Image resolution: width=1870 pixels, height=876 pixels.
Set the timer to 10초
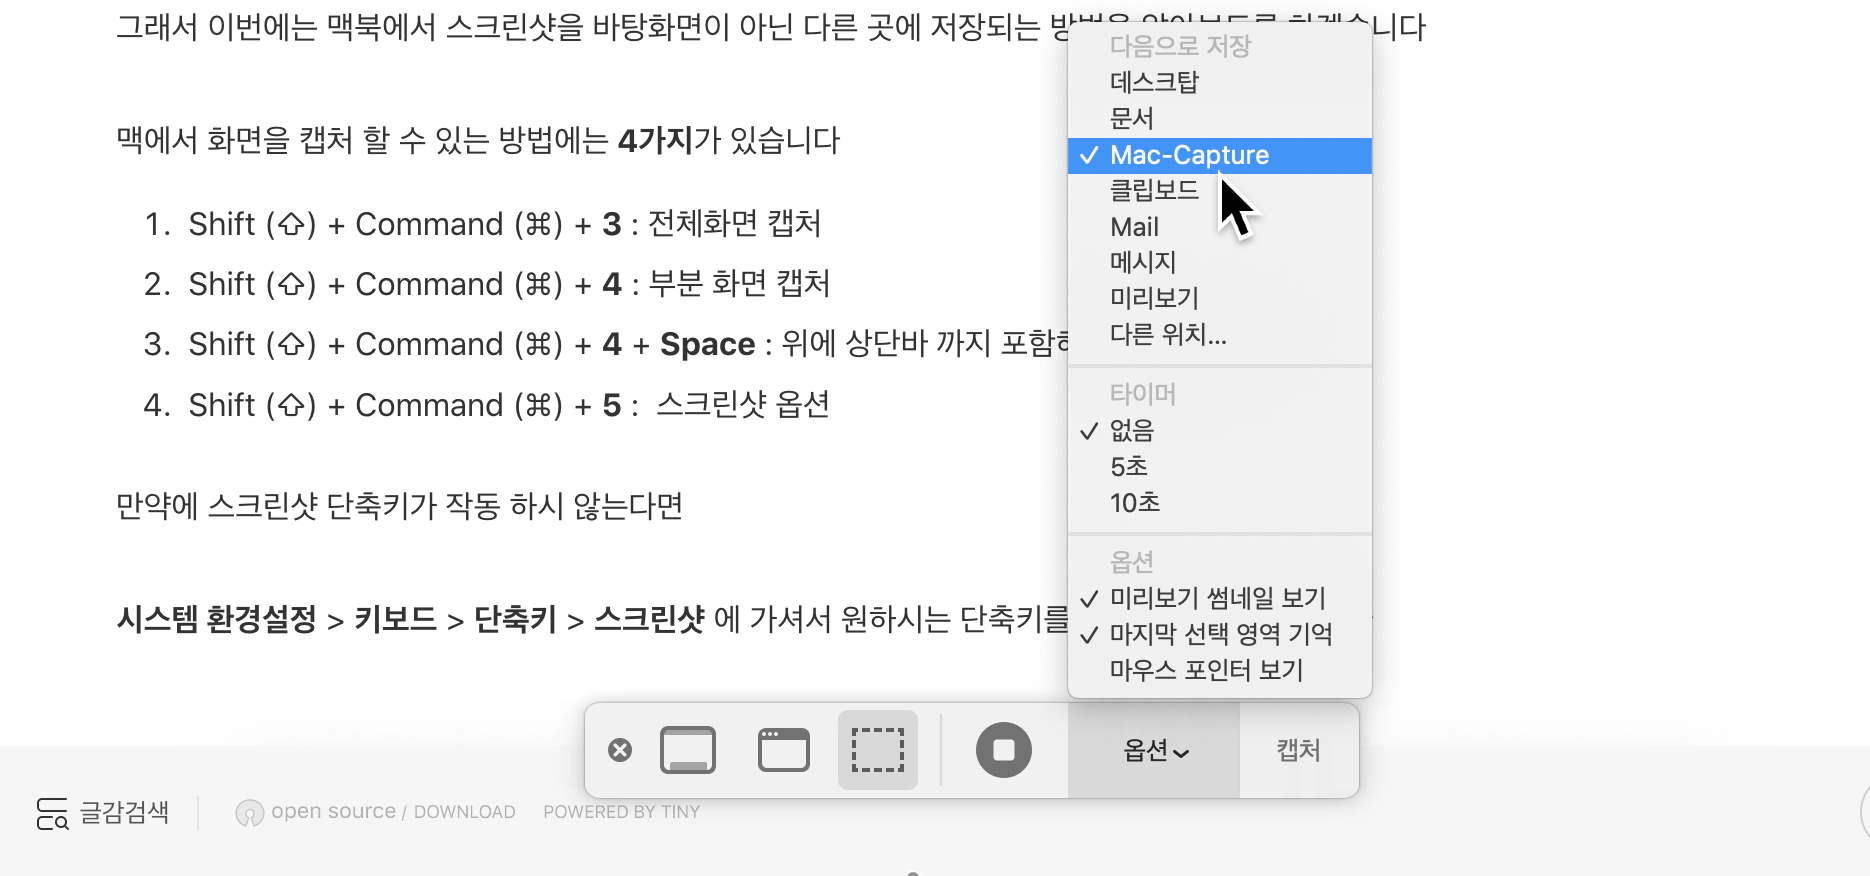[1220, 503]
